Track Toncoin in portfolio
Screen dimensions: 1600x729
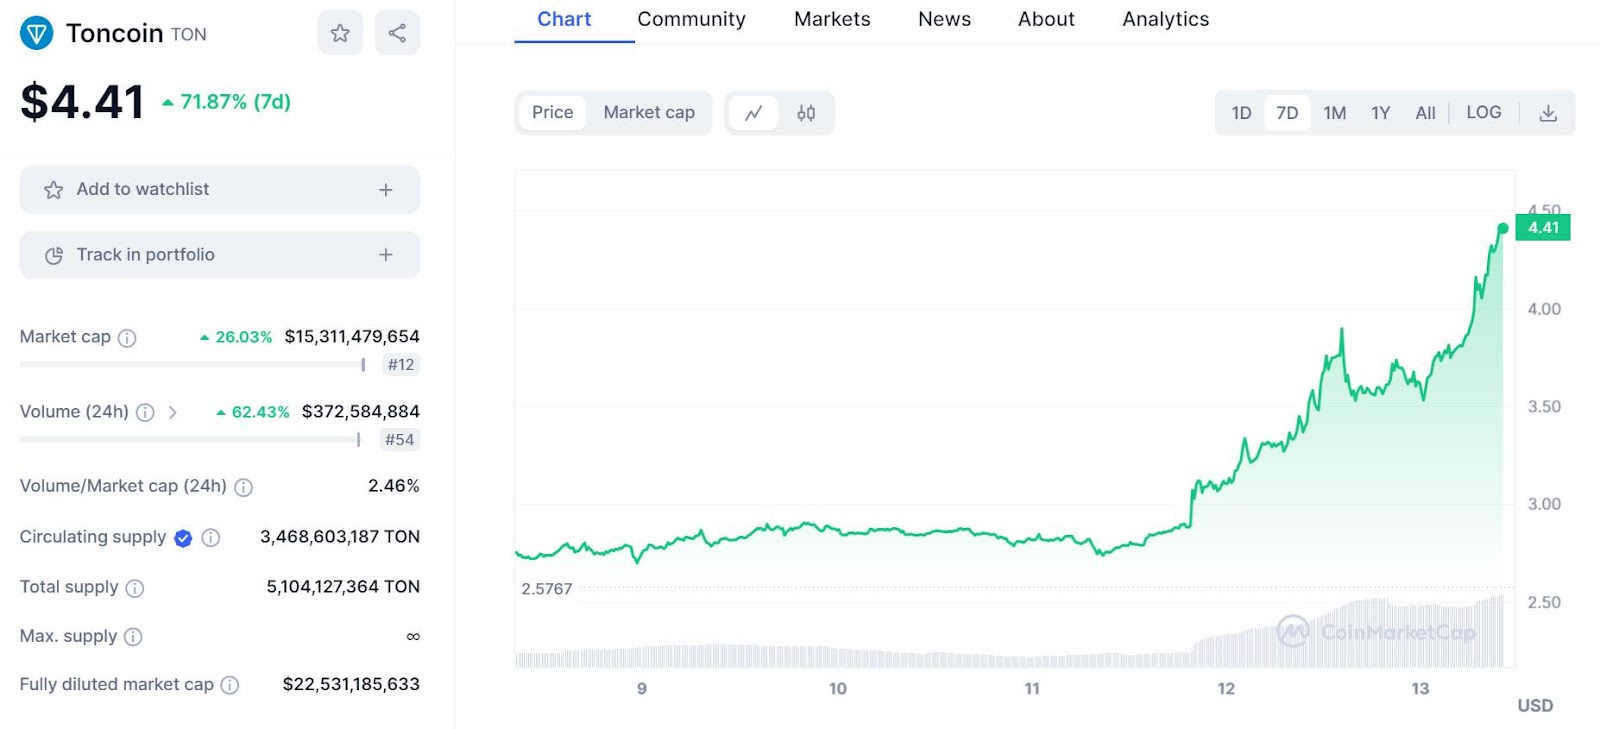[220, 255]
